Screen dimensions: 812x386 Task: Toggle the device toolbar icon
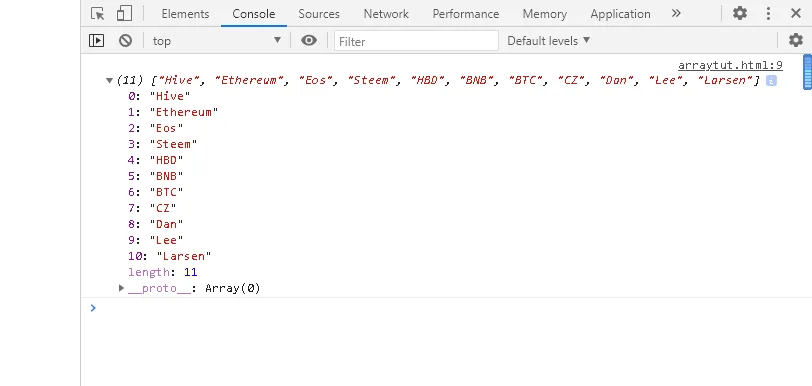tap(124, 13)
